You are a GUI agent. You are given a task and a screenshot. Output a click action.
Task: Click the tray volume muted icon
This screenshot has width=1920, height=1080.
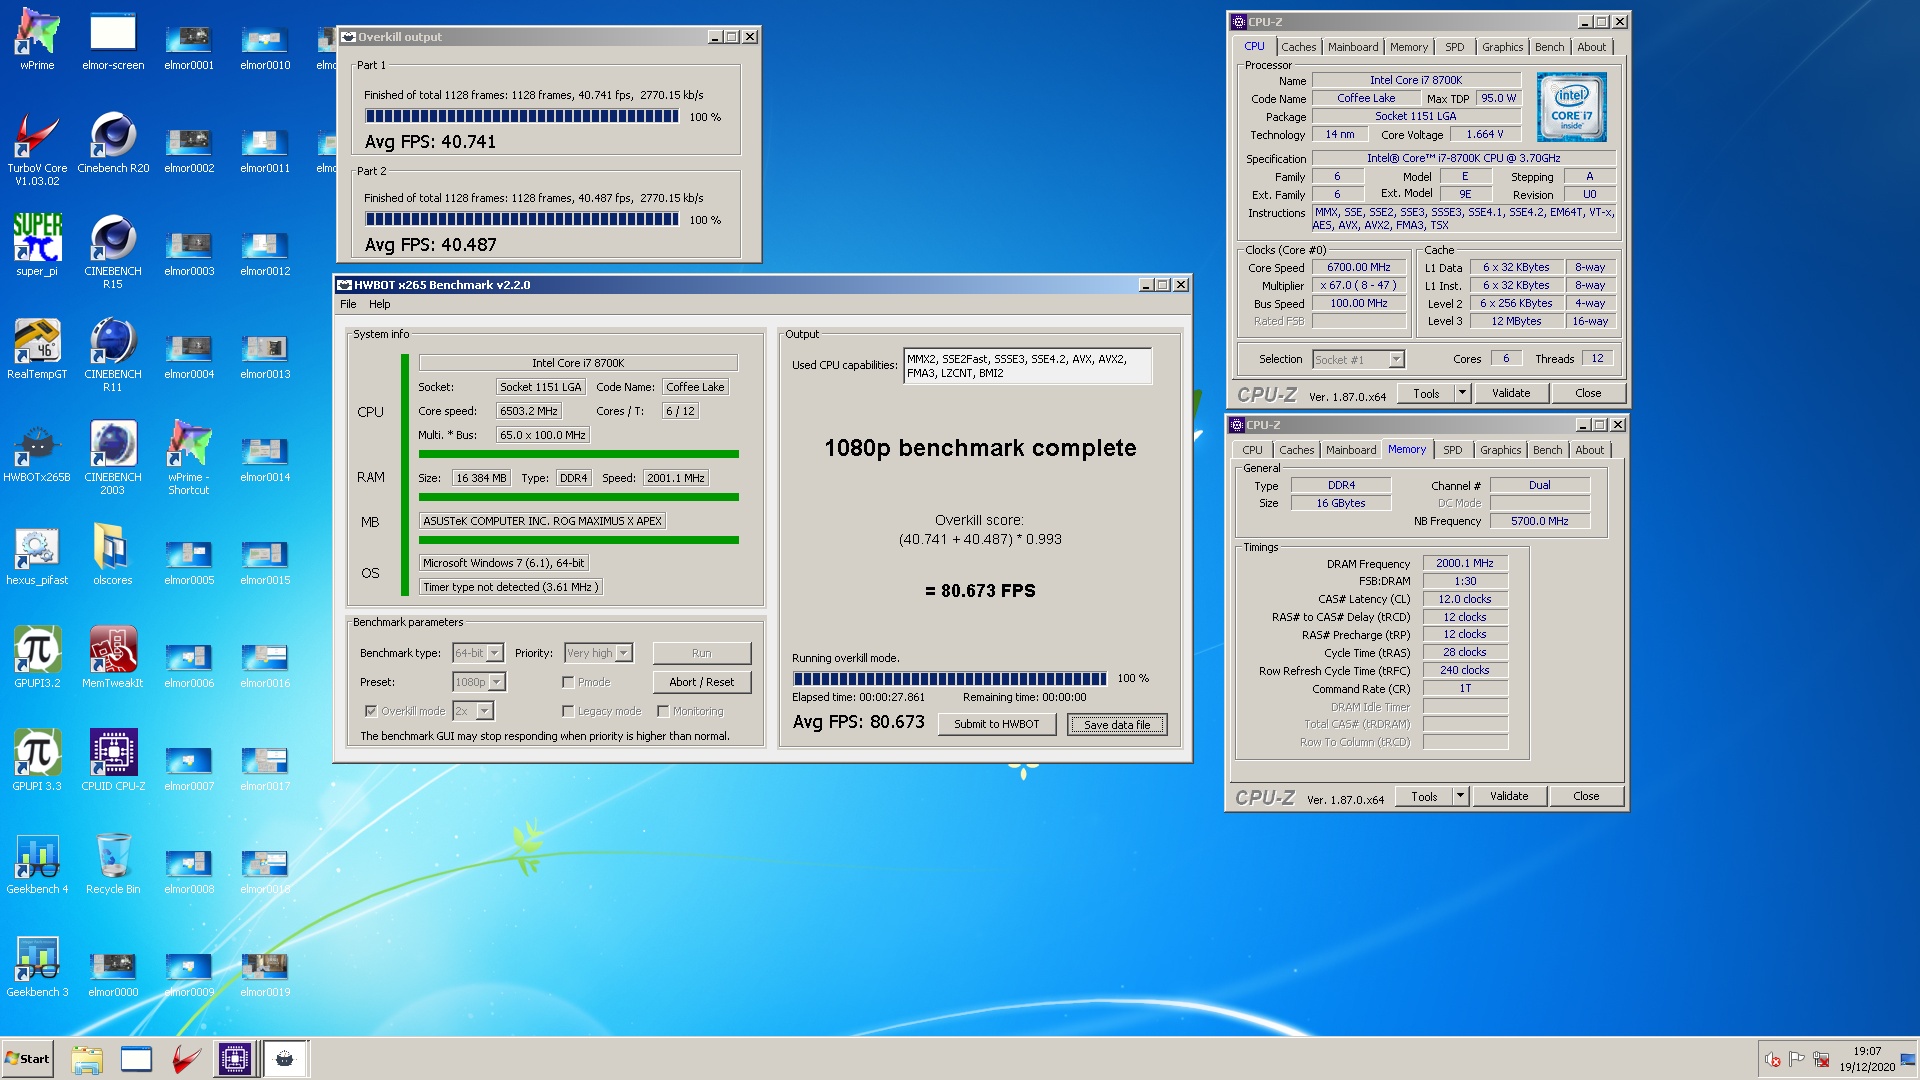point(1773,1060)
